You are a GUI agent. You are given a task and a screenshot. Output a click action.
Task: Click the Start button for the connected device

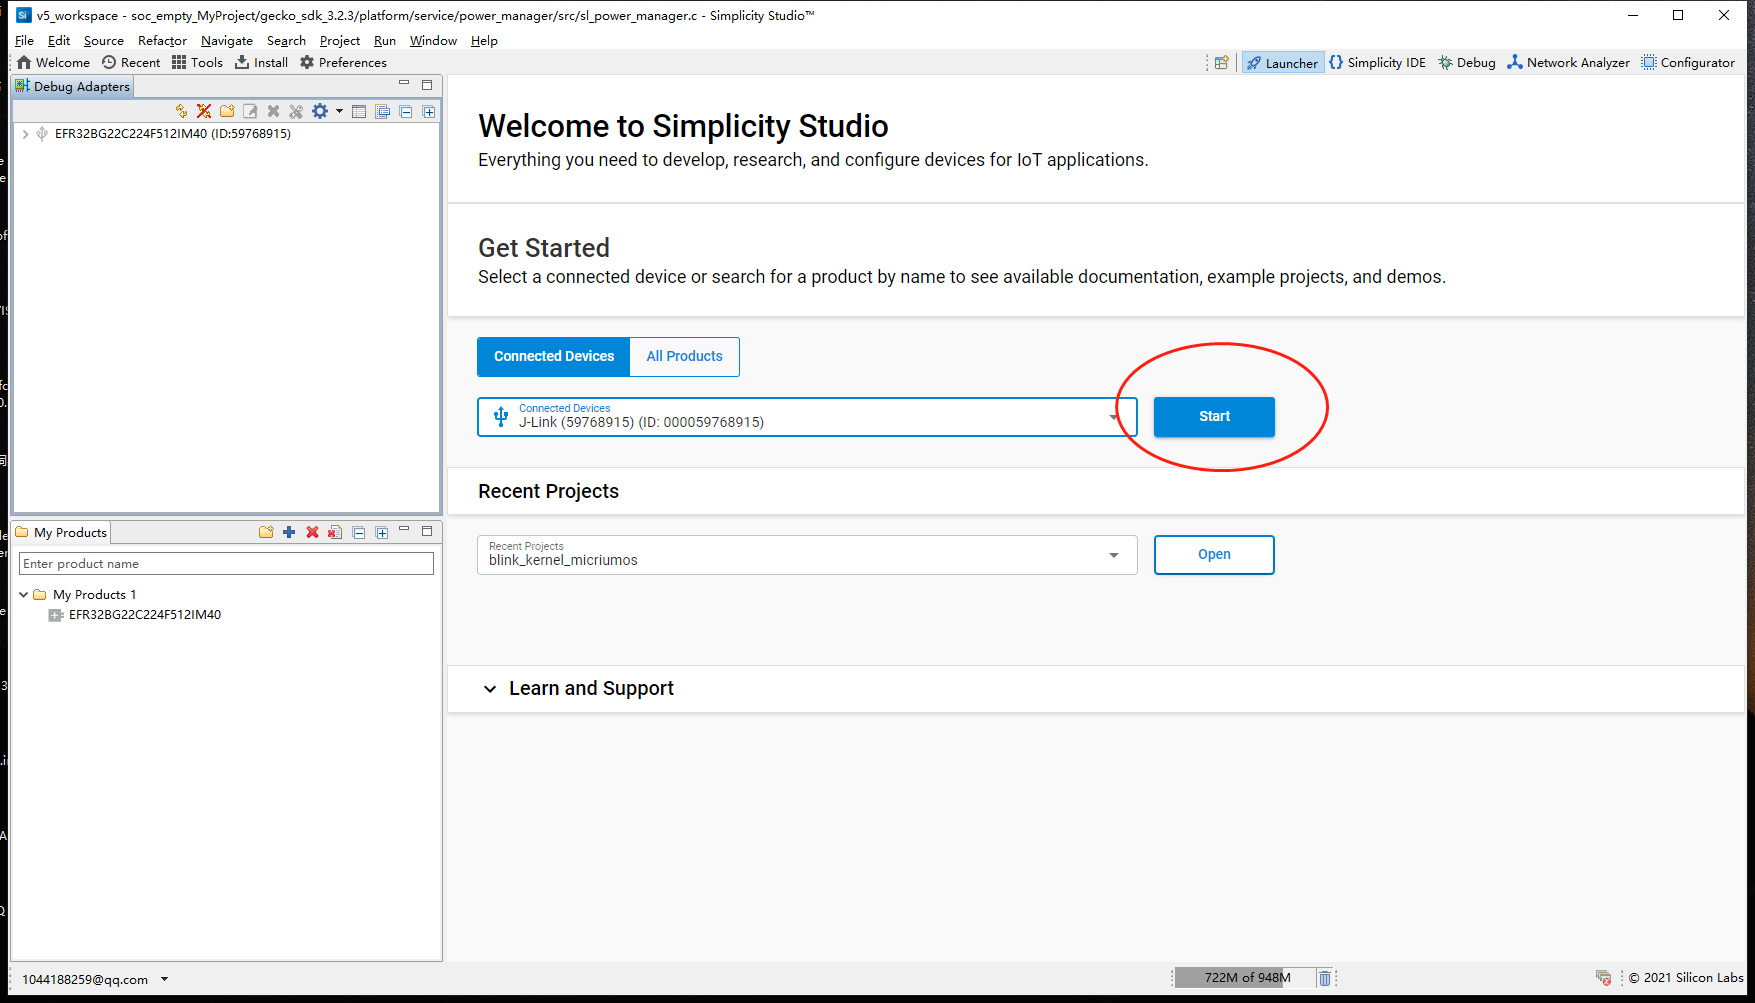pyautogui.click(x=1213, y=416)
